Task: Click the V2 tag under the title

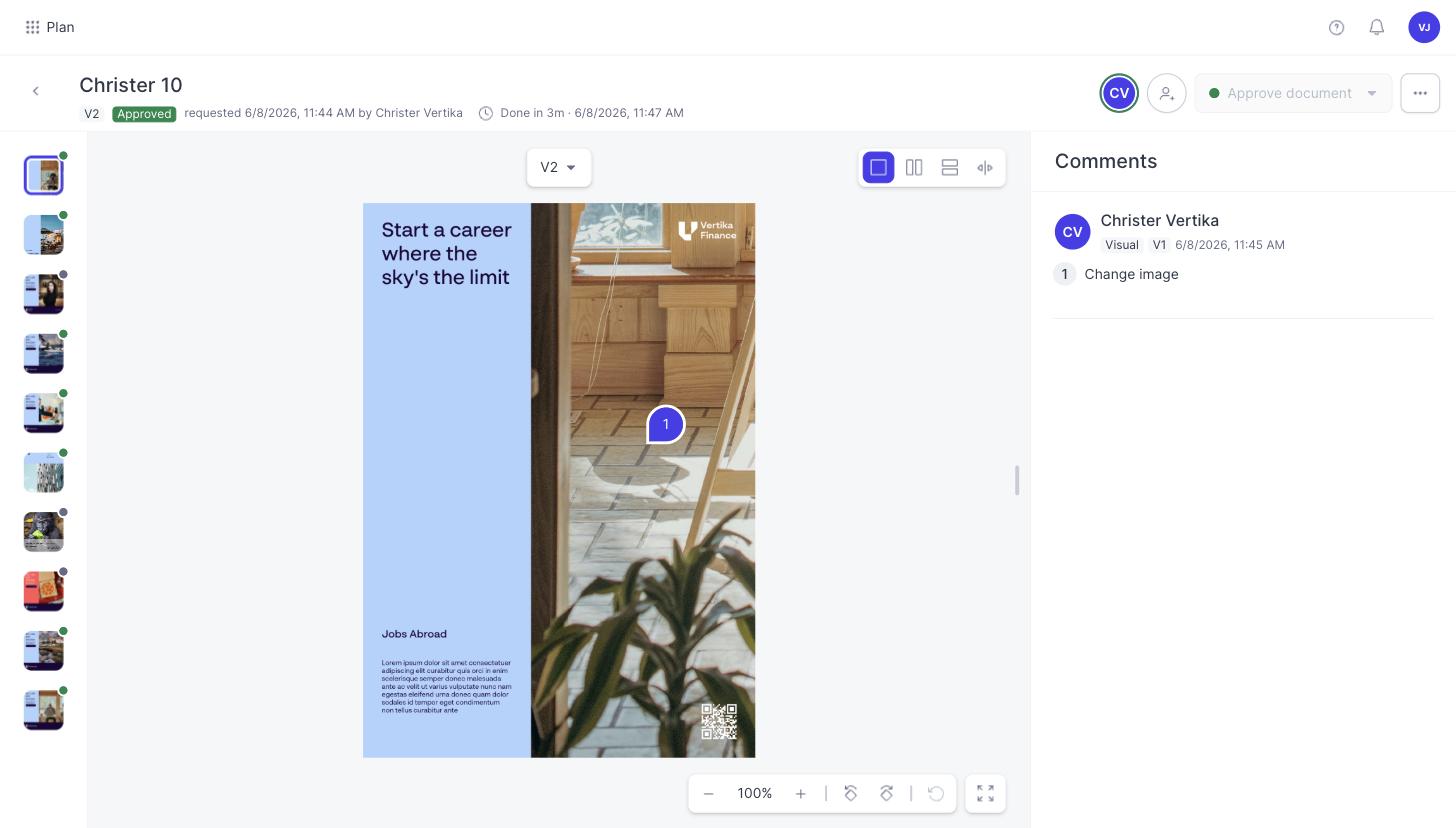Action: (x=92, y=113)
